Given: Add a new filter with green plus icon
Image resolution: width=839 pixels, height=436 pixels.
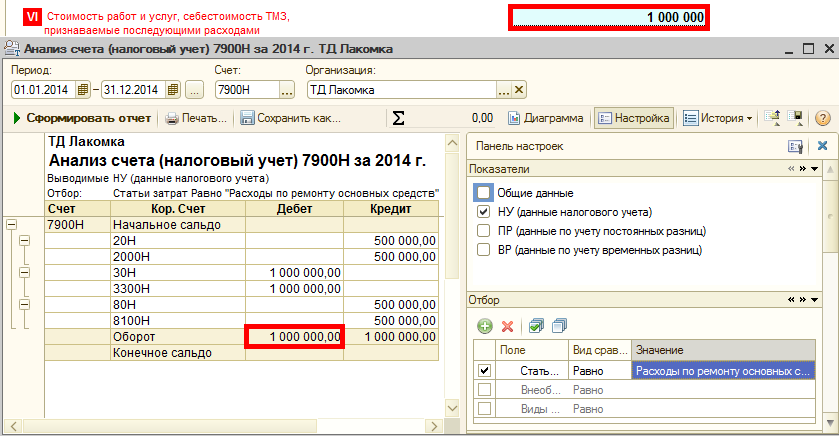Looking at the screenshot, I should 485,326.
